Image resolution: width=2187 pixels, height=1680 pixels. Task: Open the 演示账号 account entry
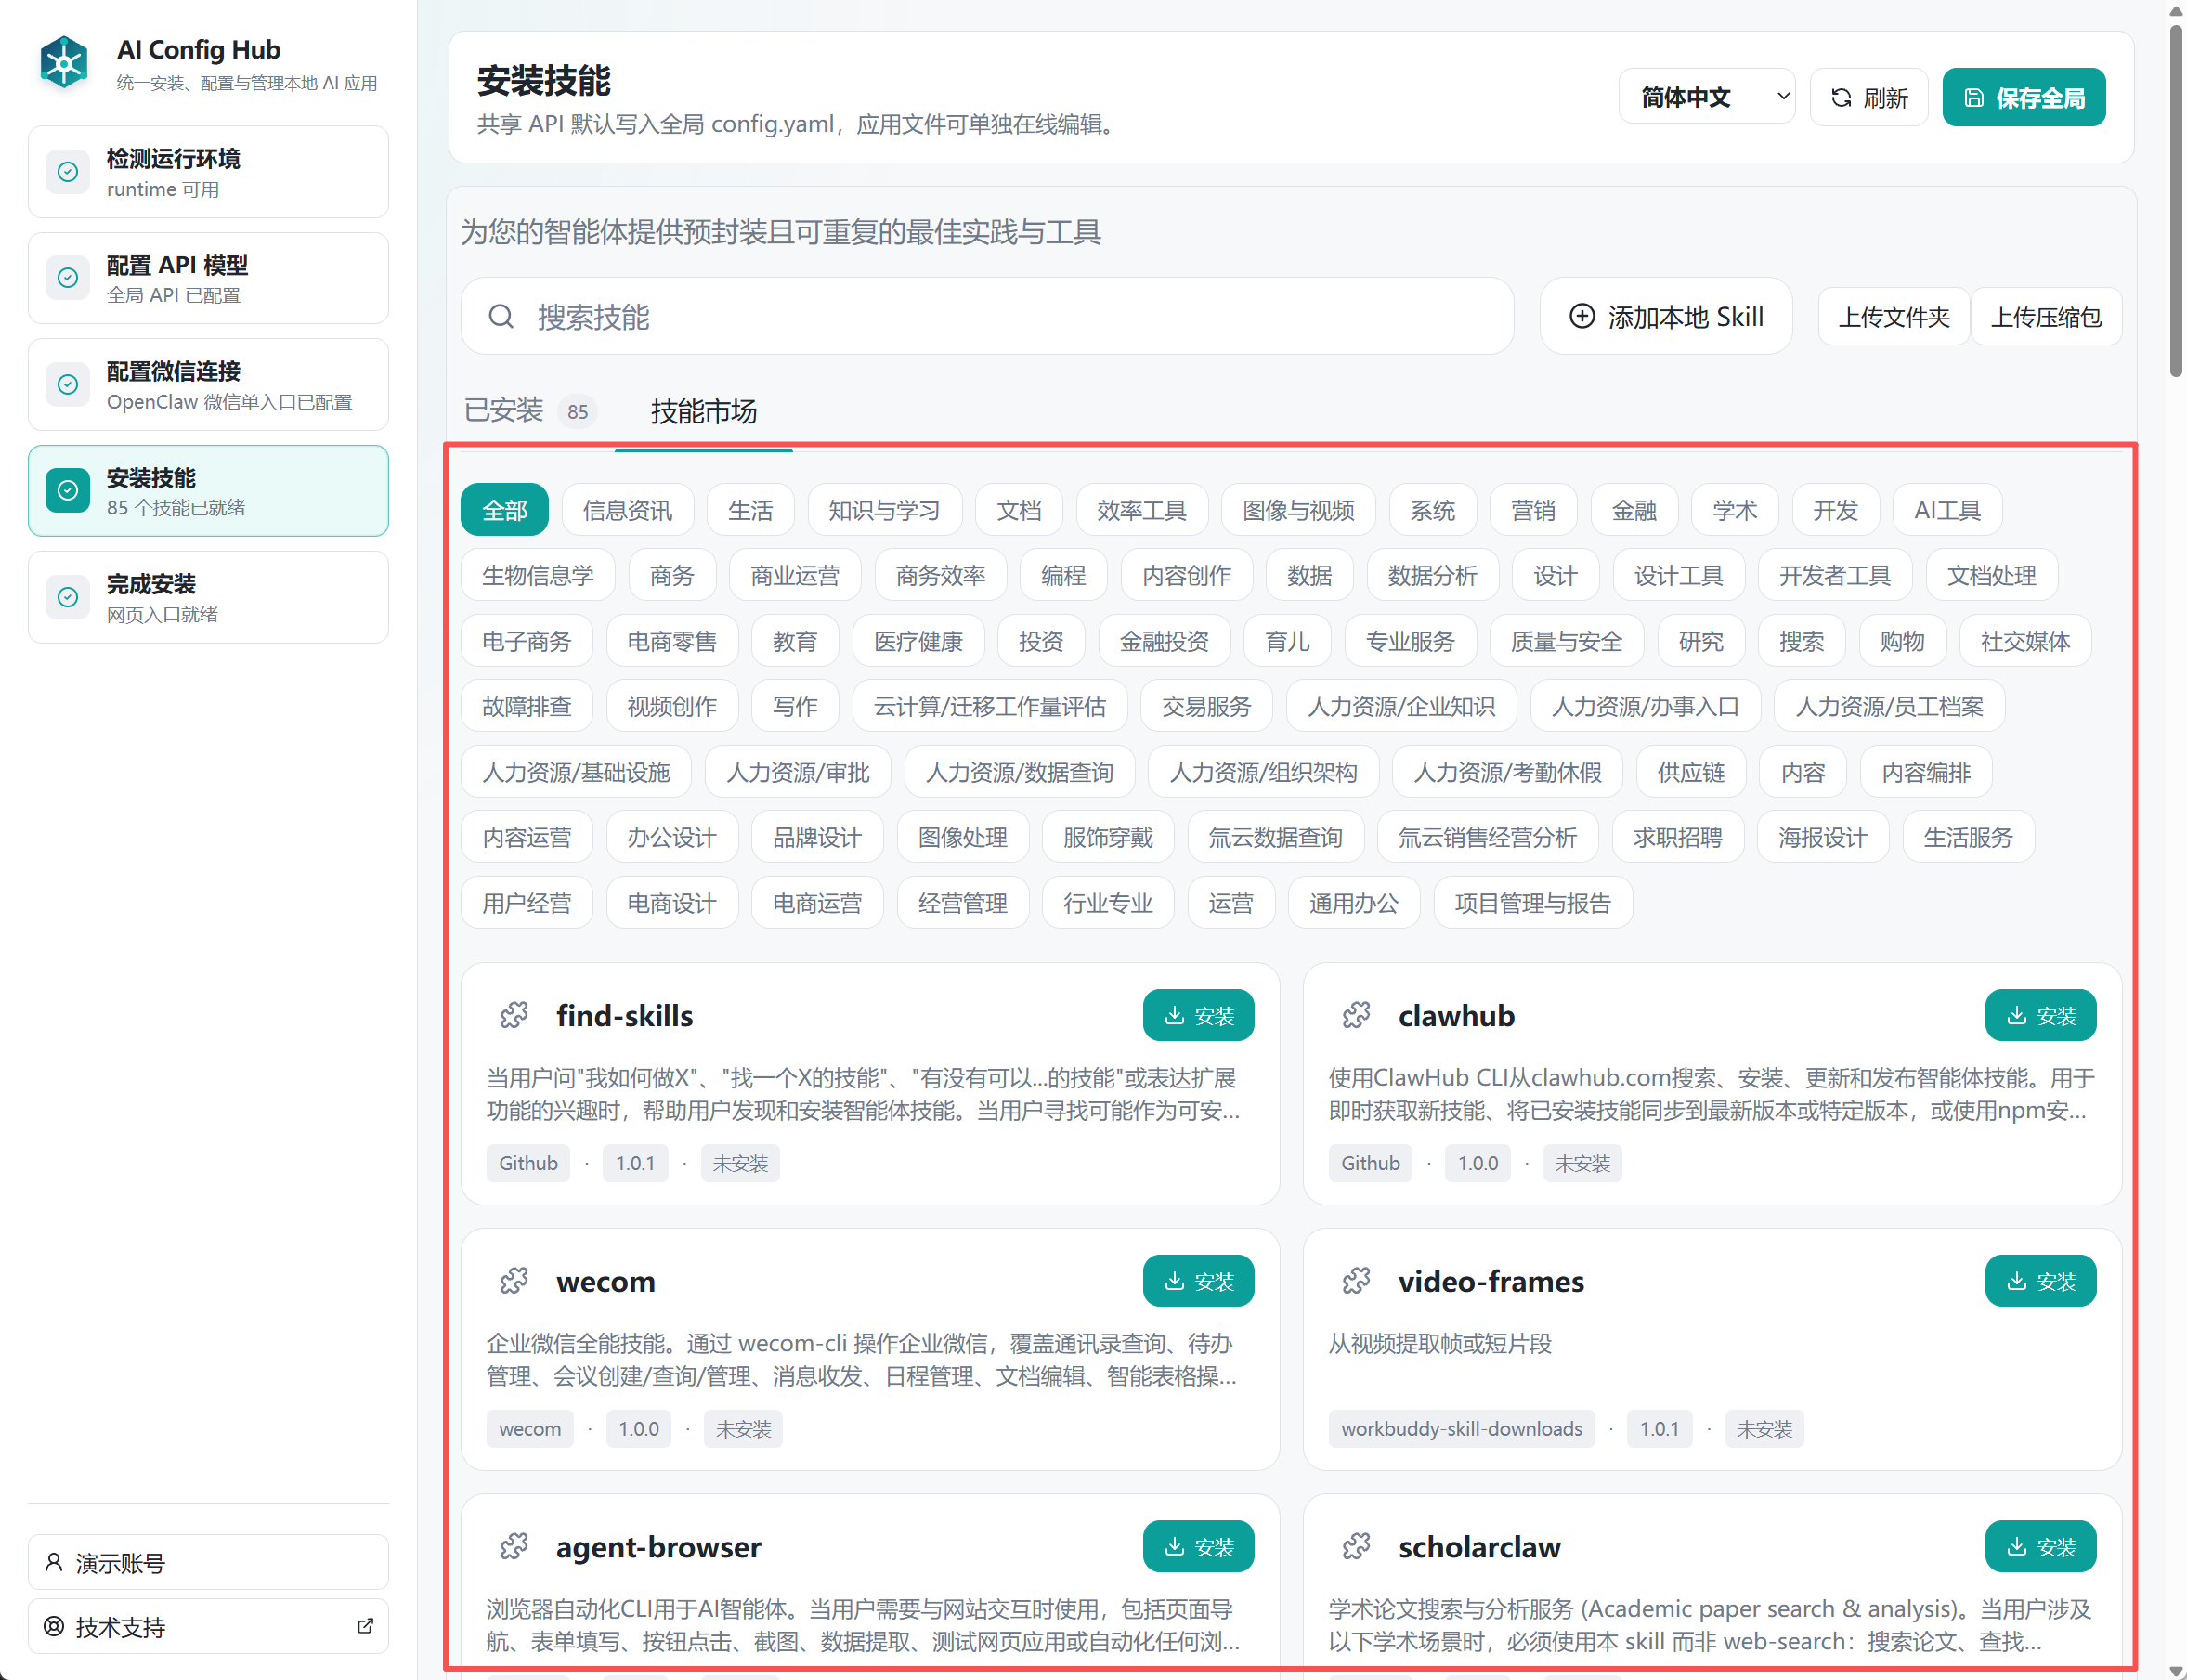208,1562
